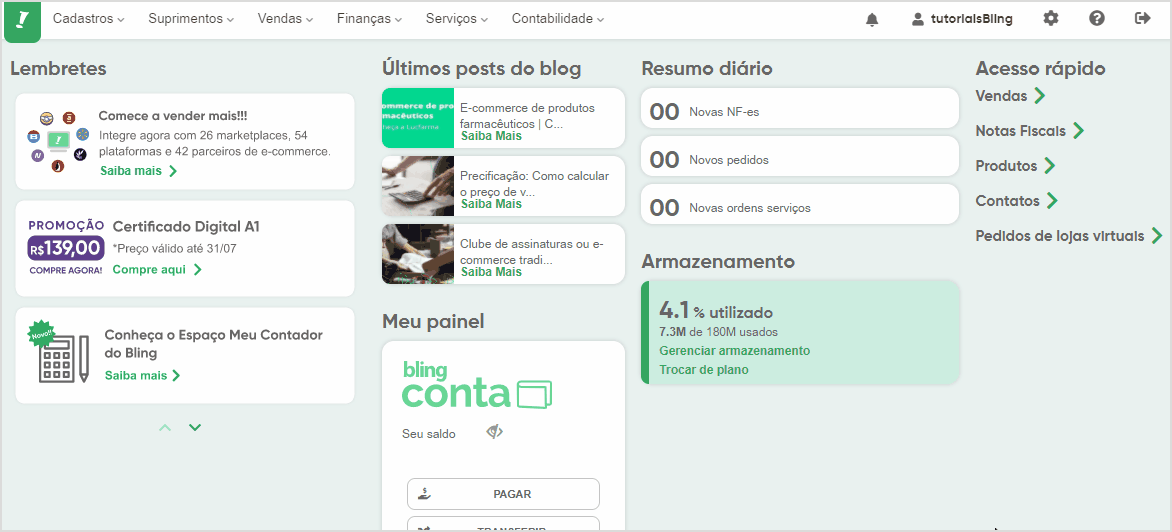Screen dimensions: 1172x532
Task: Open the help question mark icon
Action: [1097, 19]
